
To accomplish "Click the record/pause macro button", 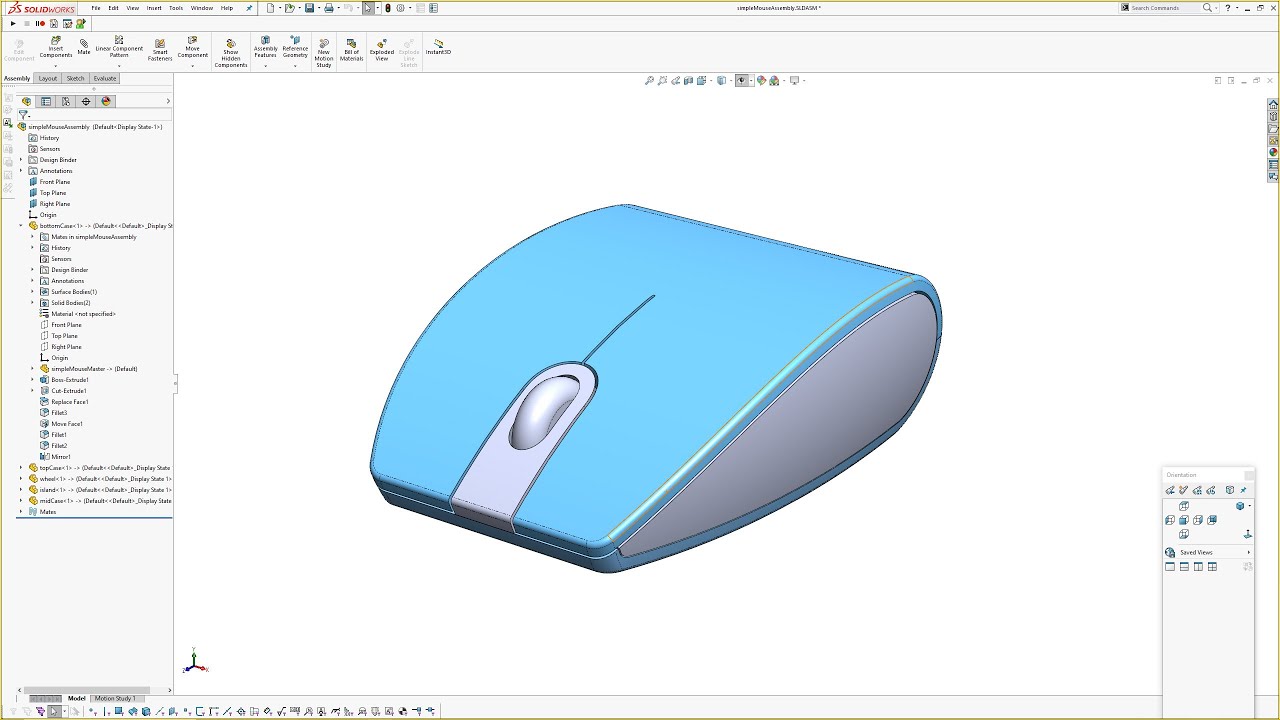I will tap(39, 23).
